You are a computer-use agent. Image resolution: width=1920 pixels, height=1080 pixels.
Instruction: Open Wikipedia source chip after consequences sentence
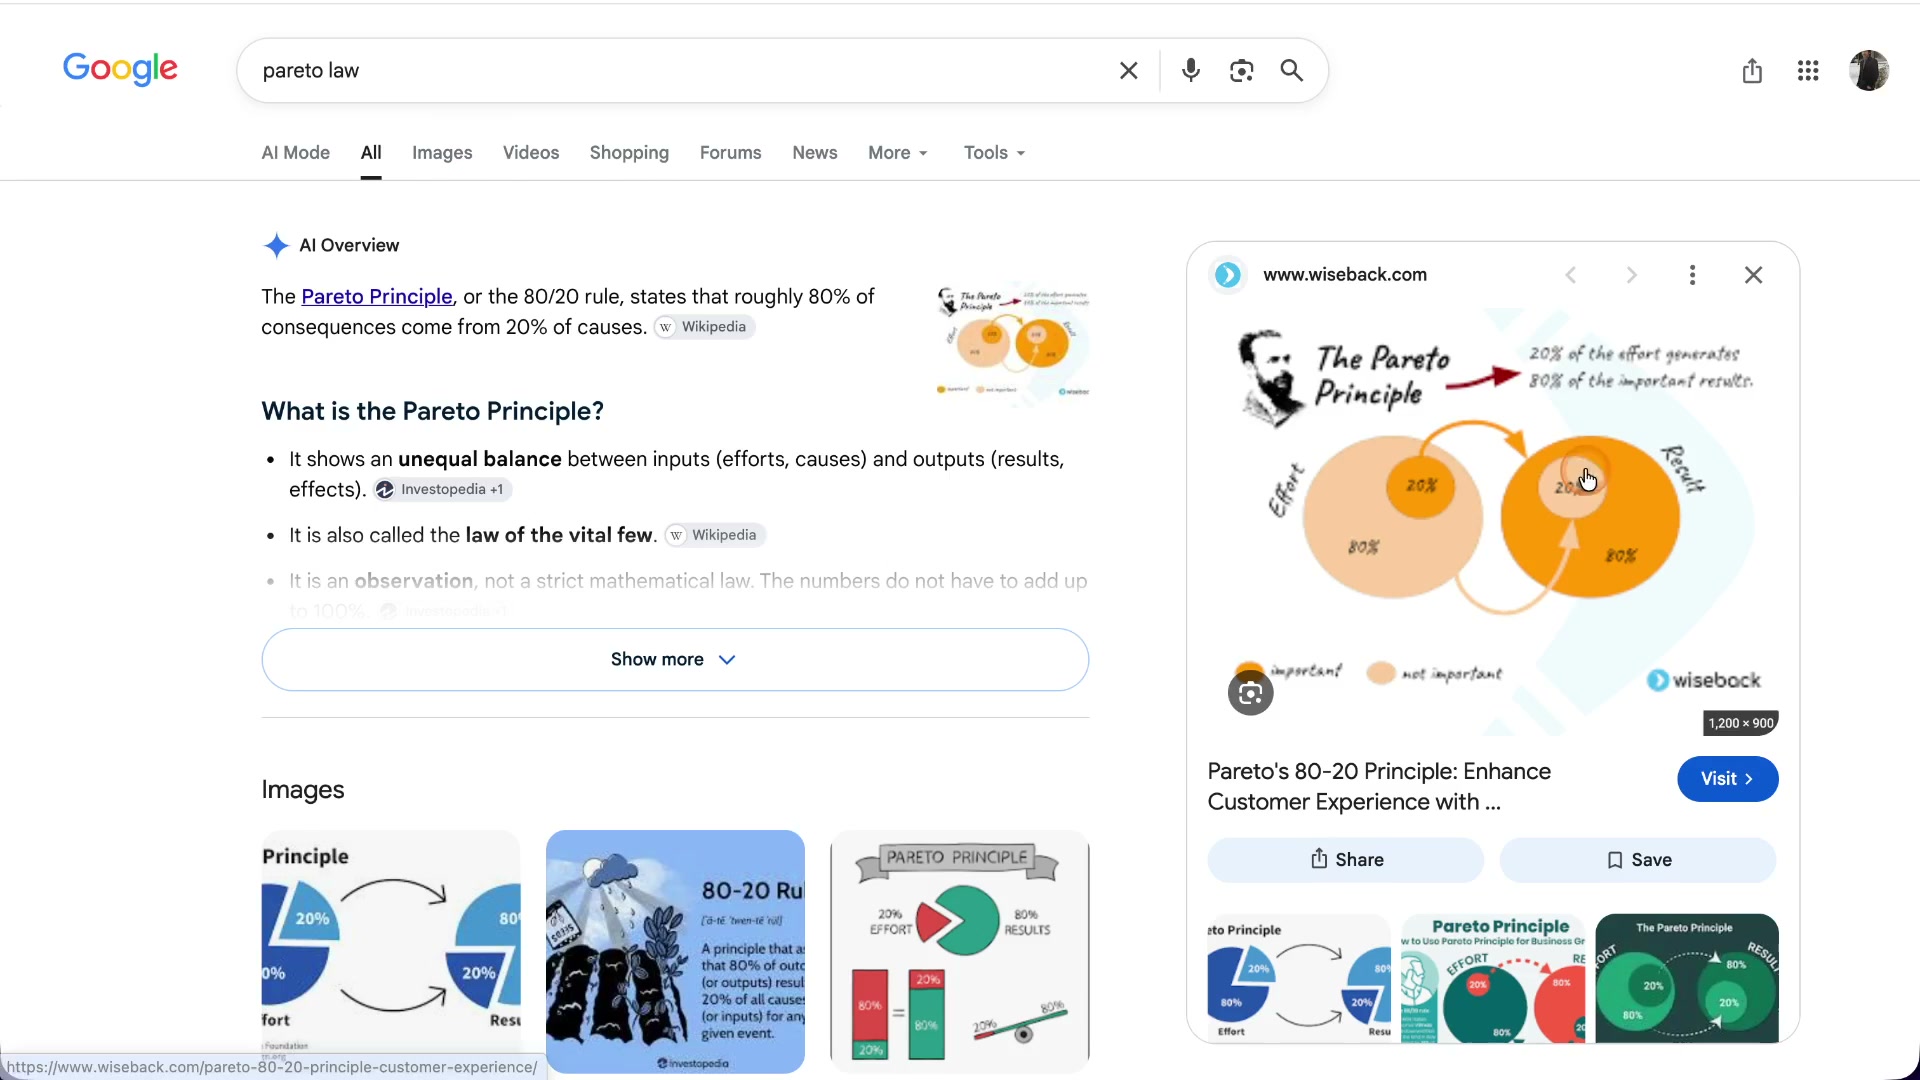tap(704, 327)
